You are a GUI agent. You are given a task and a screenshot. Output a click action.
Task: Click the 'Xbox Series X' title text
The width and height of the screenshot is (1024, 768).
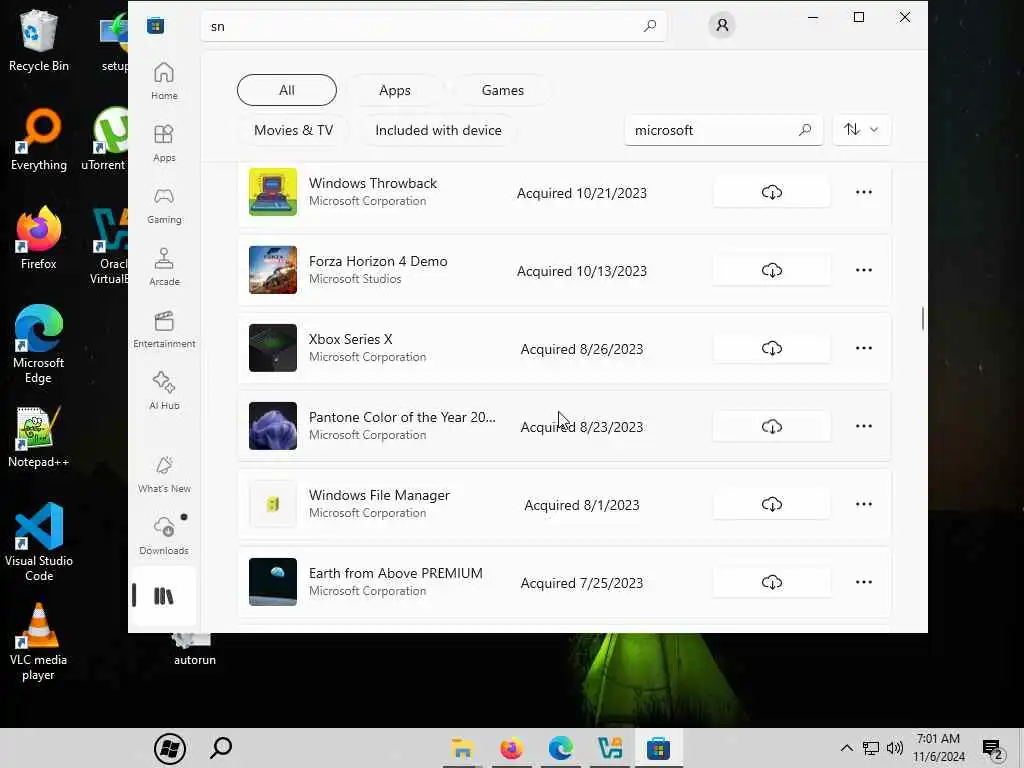351,339
